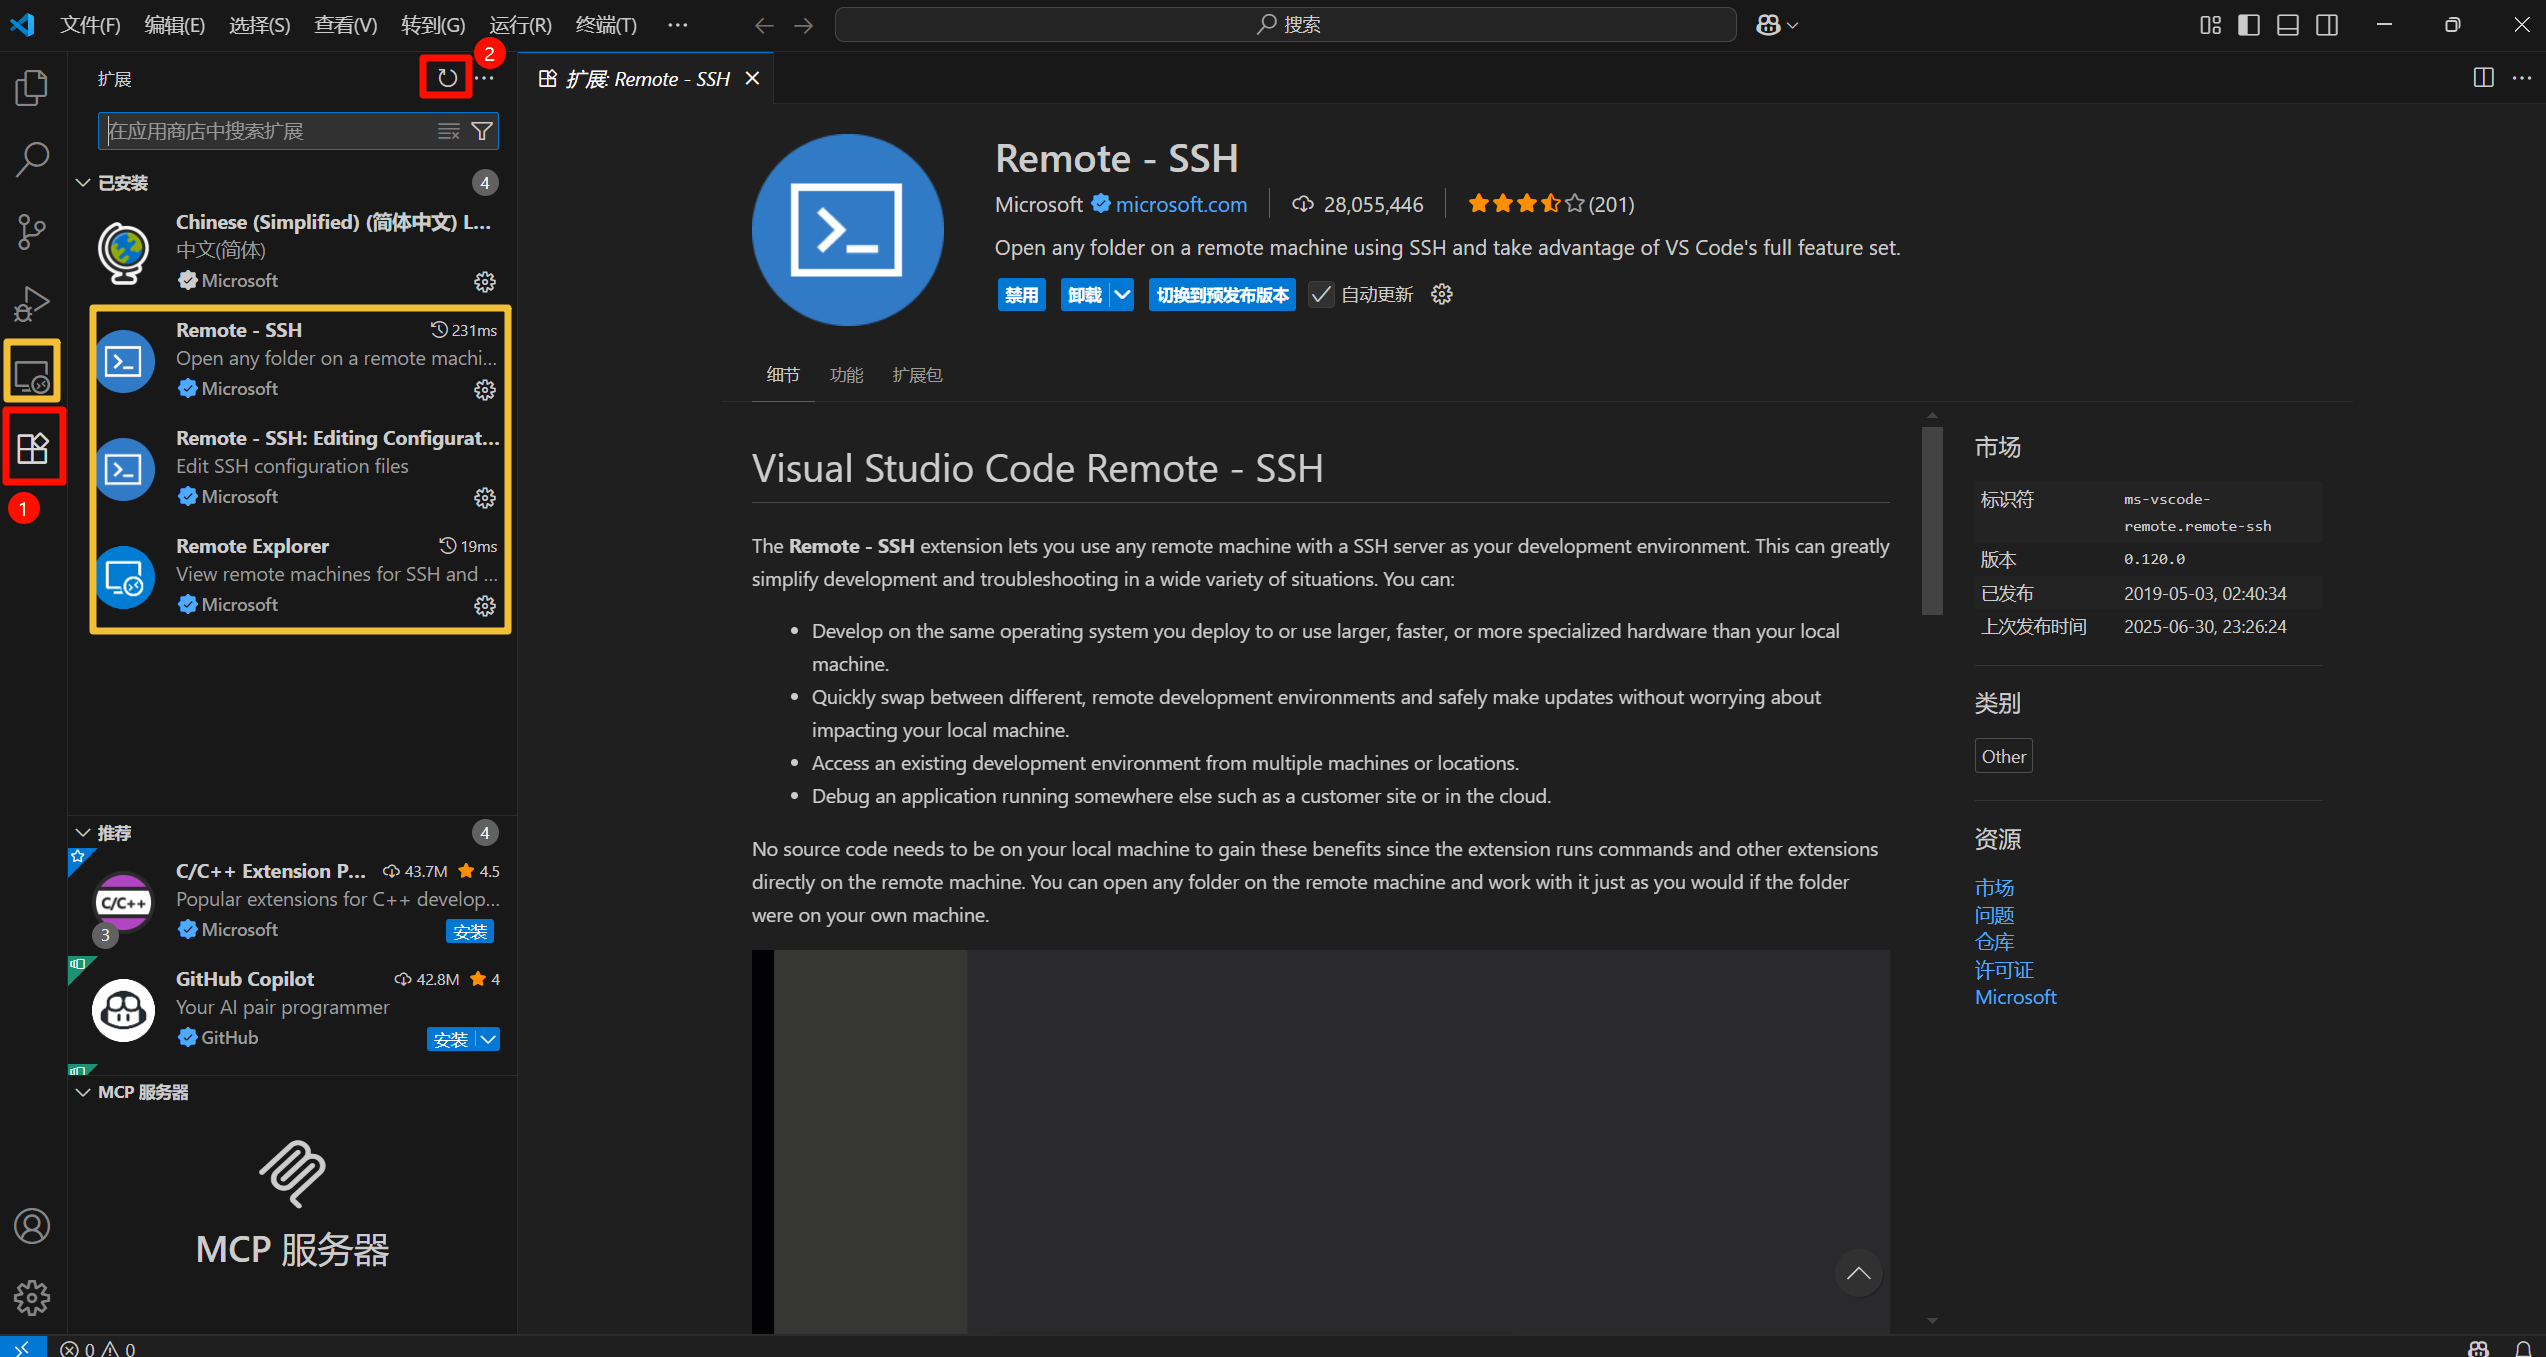The height and width of the screenshot is (1357, 2546).
Task: Click the command center search box
Action: click(1286, 25)
